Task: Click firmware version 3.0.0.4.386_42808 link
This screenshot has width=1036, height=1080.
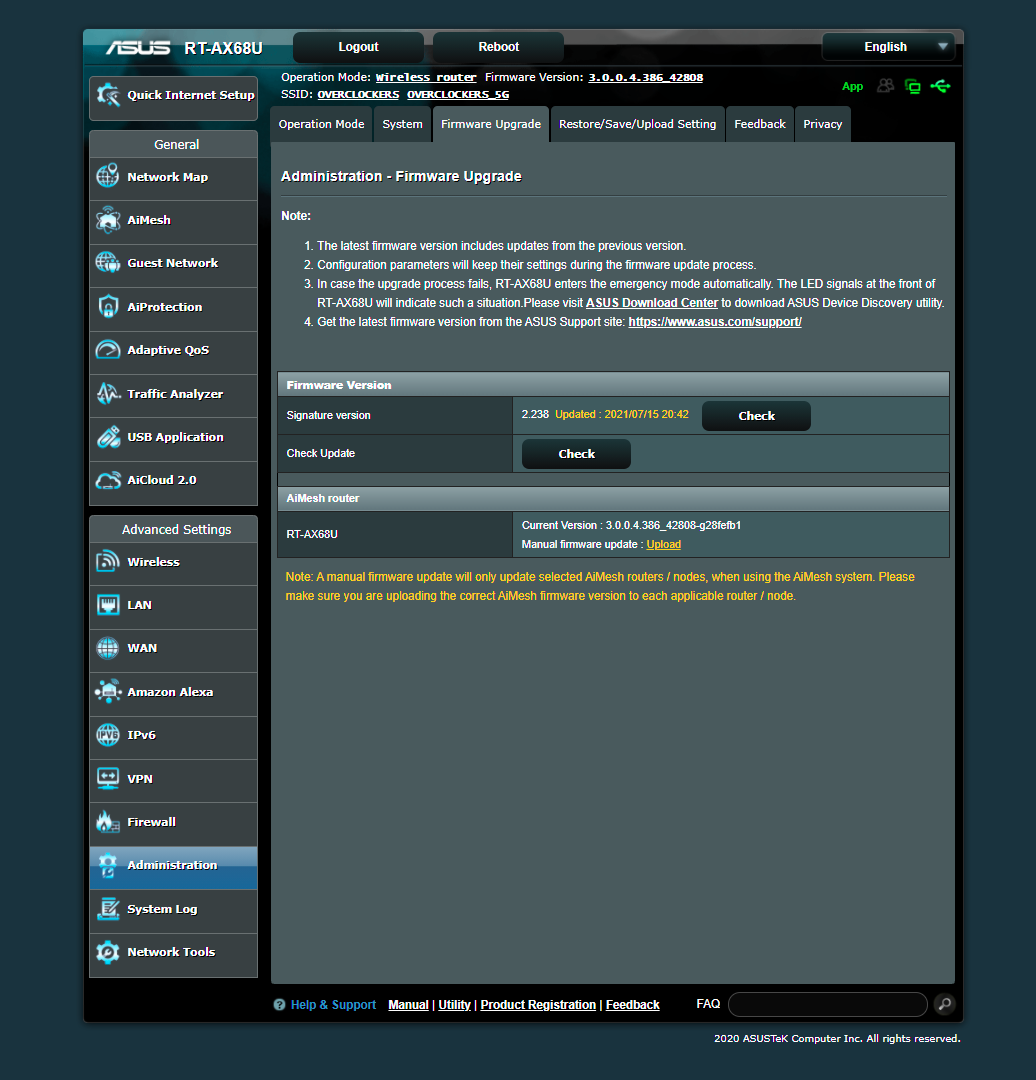Action: click(645, 77)
